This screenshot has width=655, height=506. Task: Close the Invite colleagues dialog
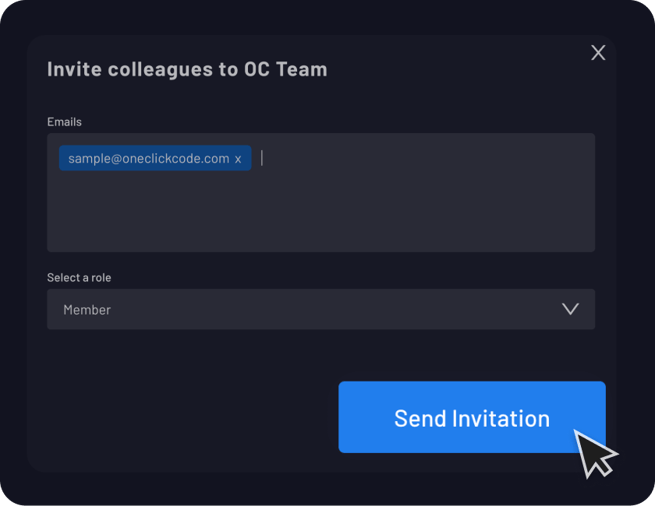point(598,53)
